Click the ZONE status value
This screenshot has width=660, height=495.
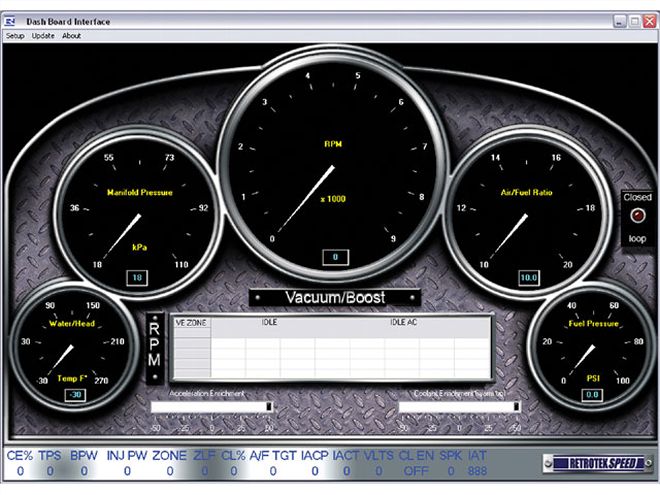click(x=170, y=471)
